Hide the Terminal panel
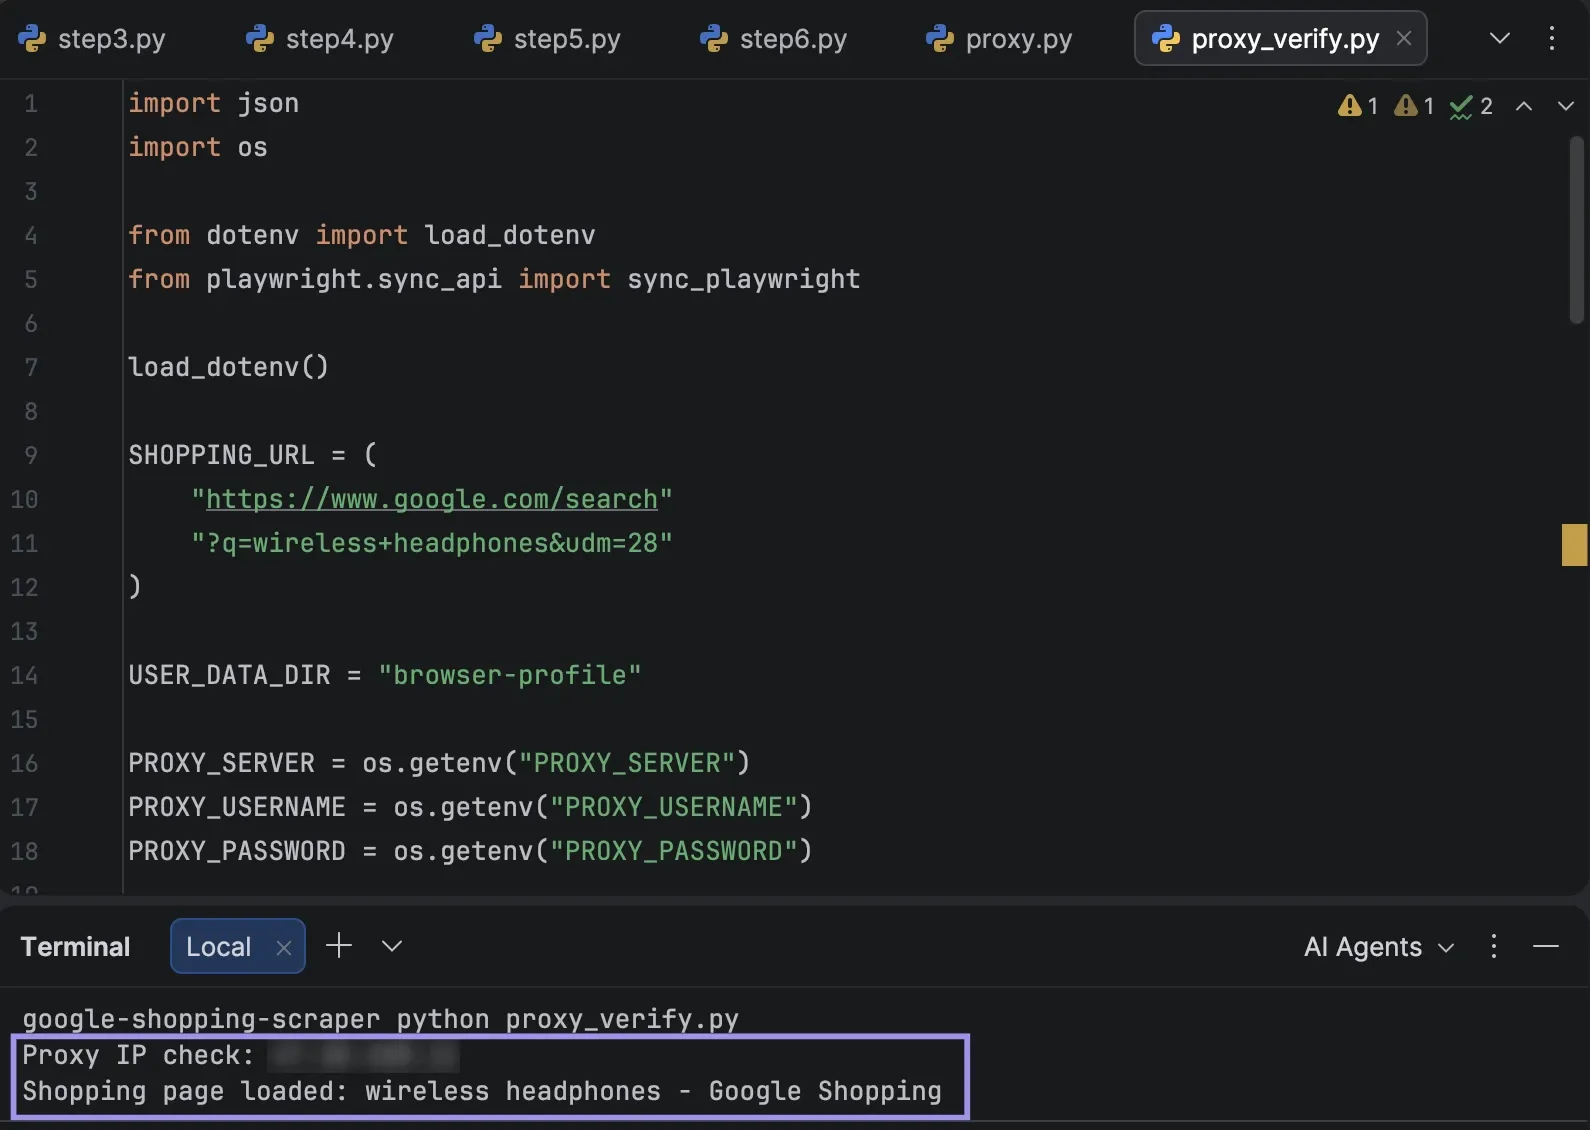Image resolution: width=1590 pixels, height=1130 pixels. pyautogui.click(x=1546, y=946)
